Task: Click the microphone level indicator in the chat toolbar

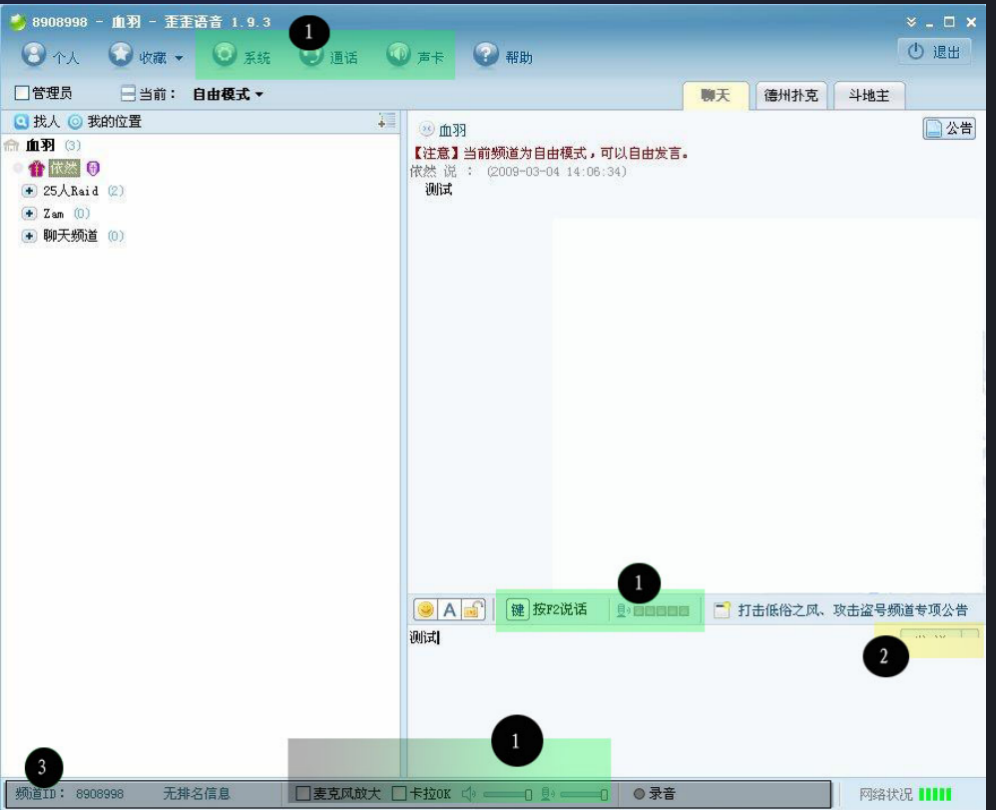Action: click(653, 611)
